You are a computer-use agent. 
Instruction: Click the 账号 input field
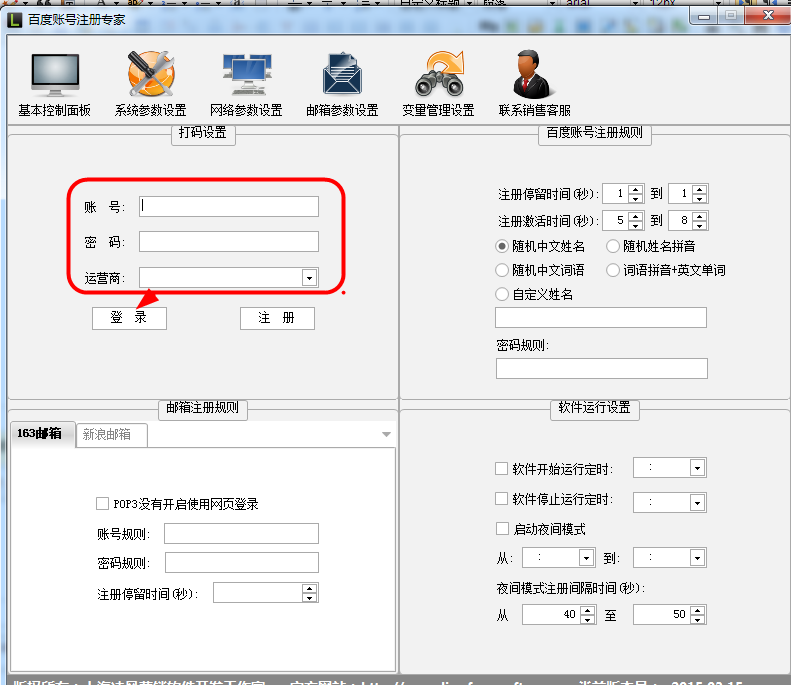pos(229,206)
